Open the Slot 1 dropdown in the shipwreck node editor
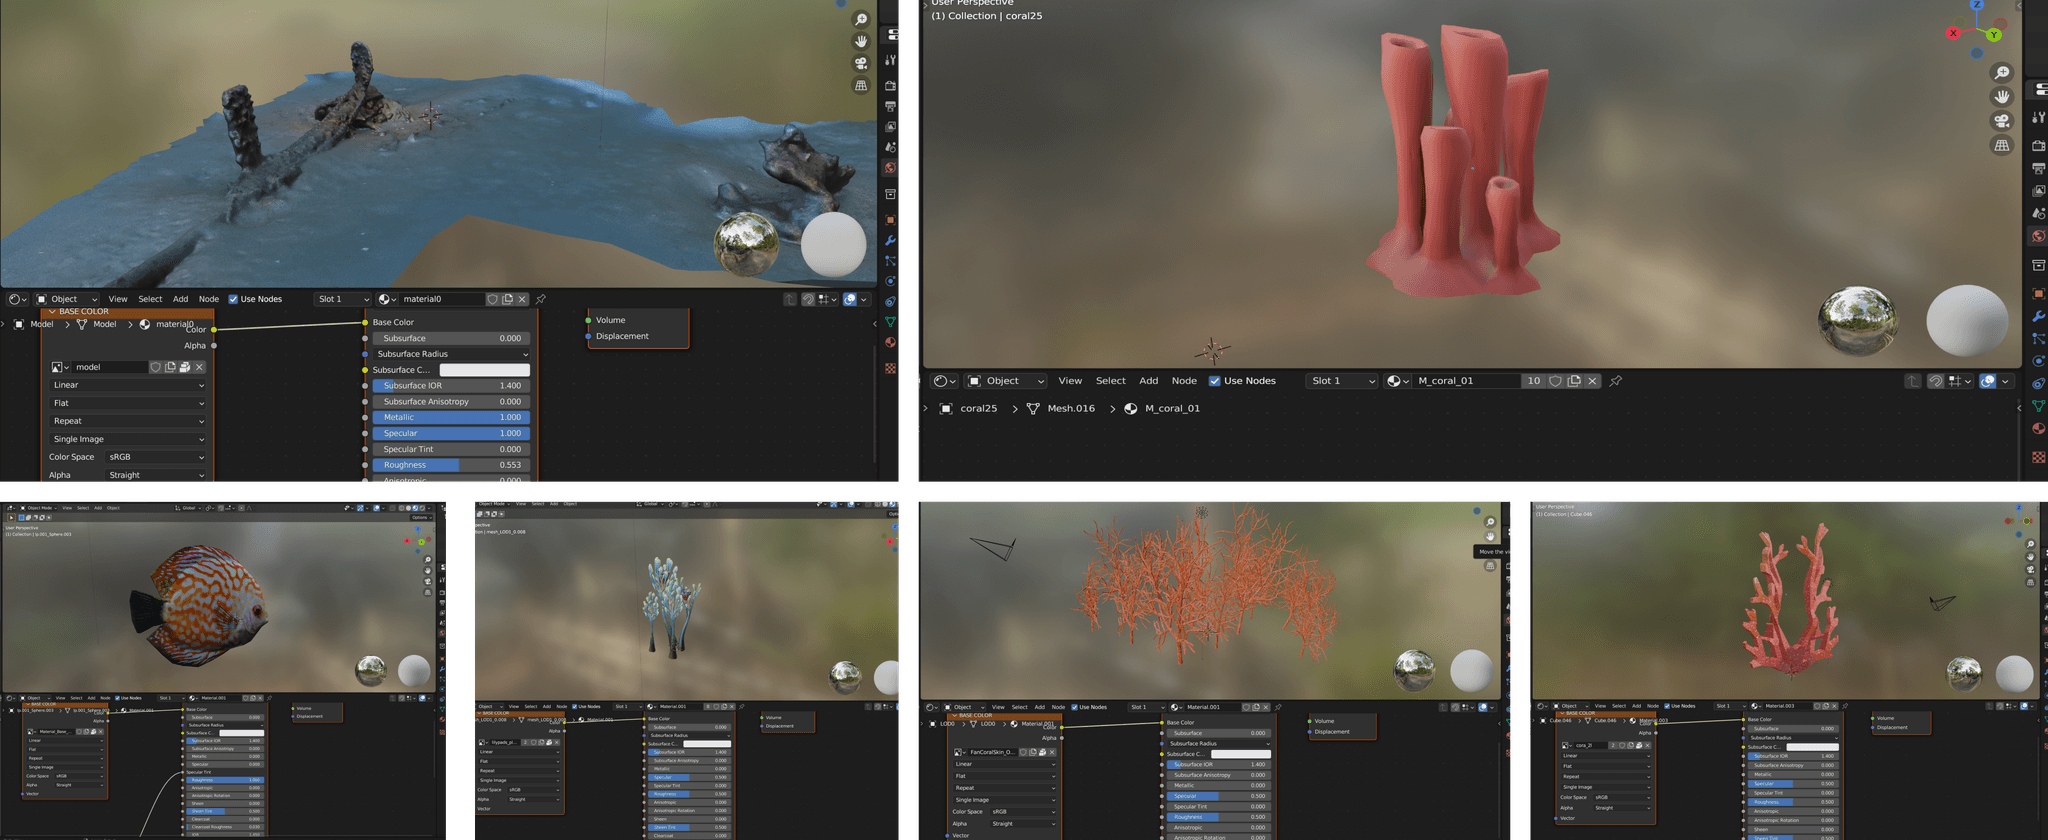This screenshot has width=2048, height=840. click(x=342, y=299)
